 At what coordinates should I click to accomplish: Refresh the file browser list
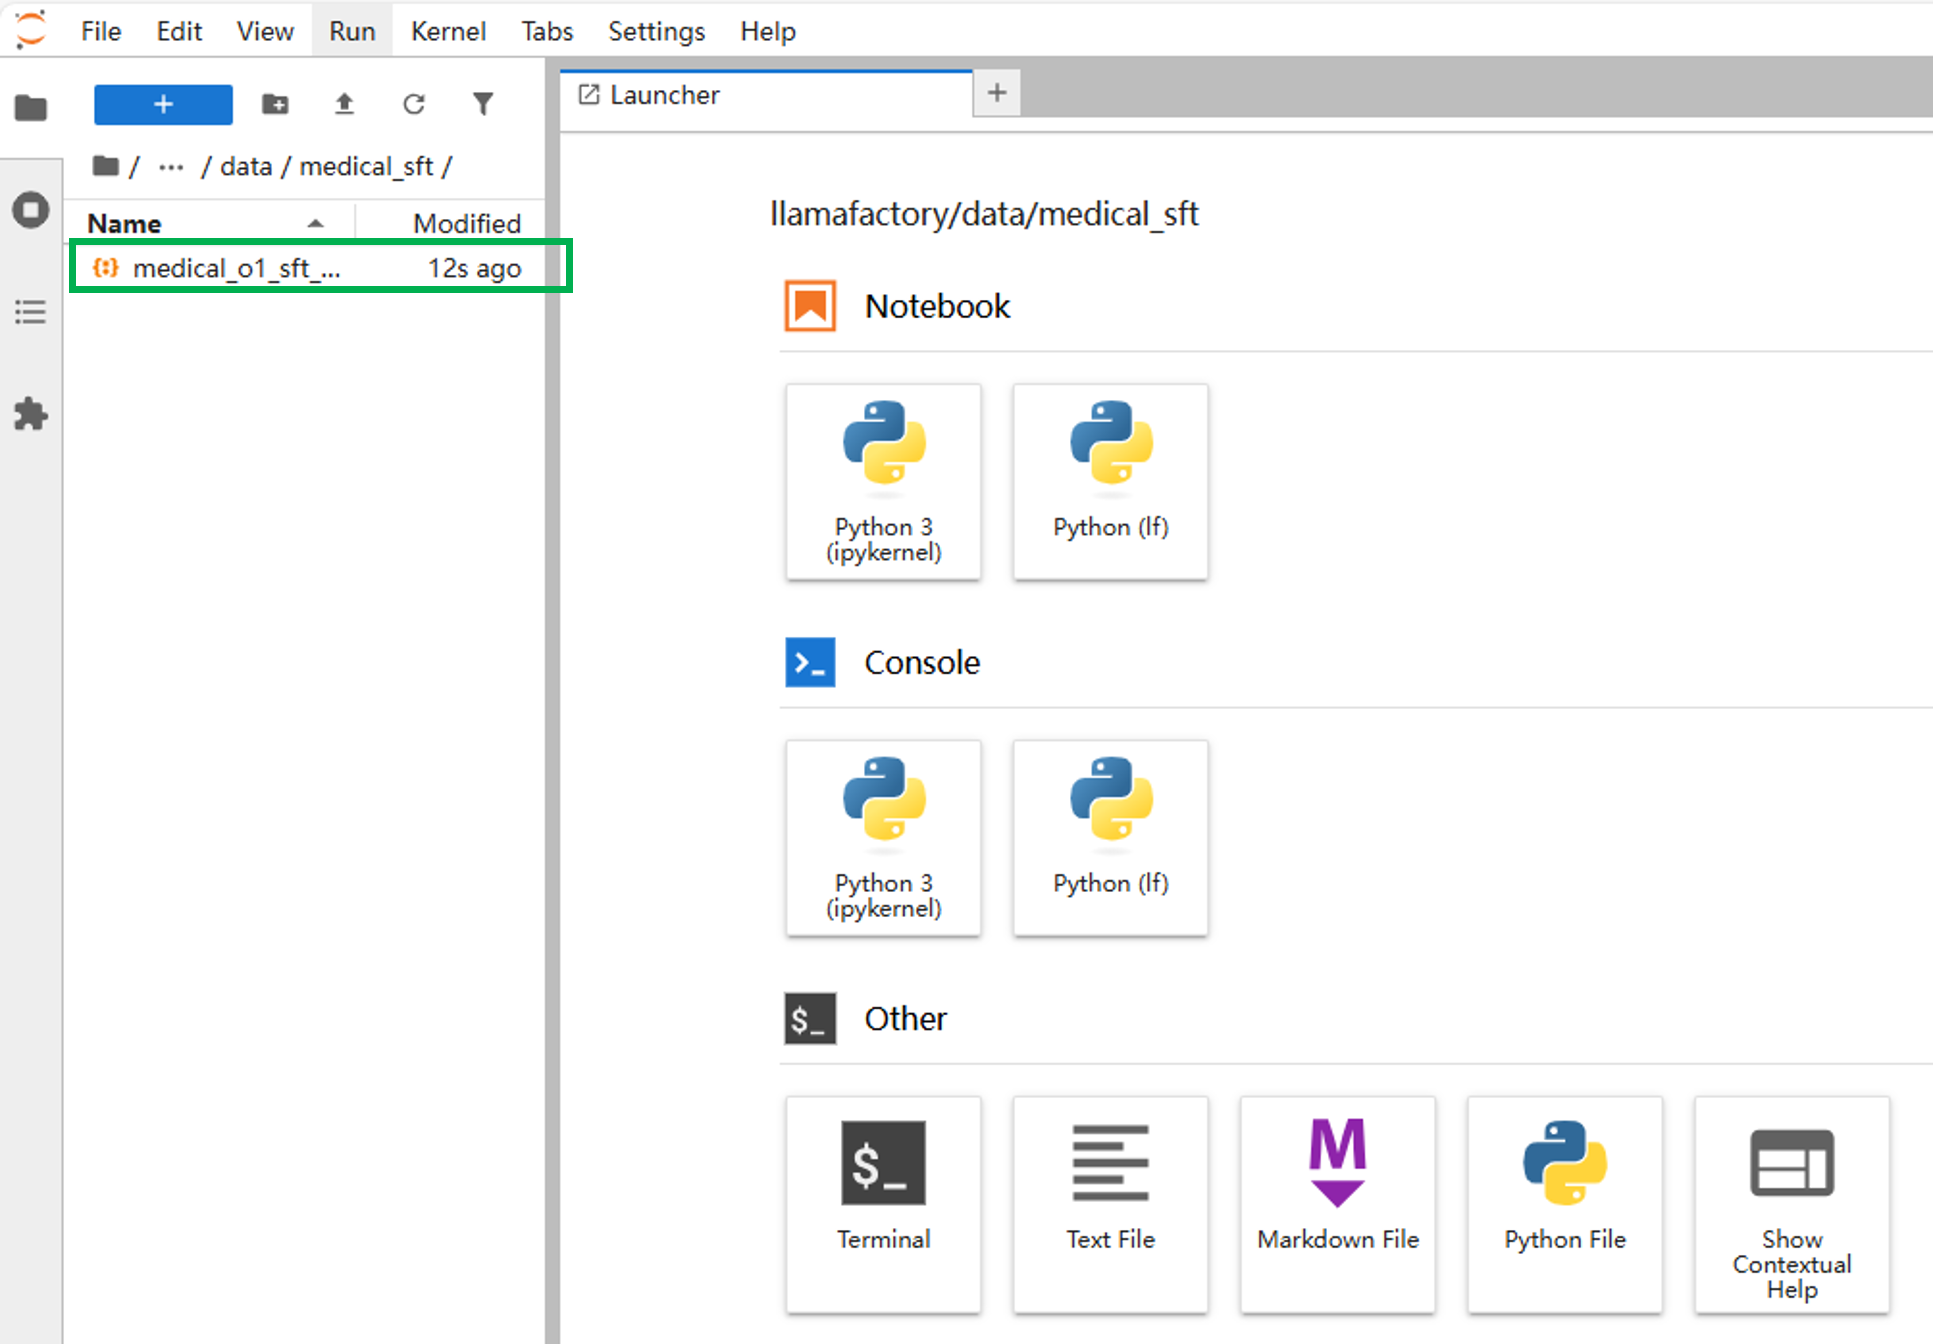[414, 104]
